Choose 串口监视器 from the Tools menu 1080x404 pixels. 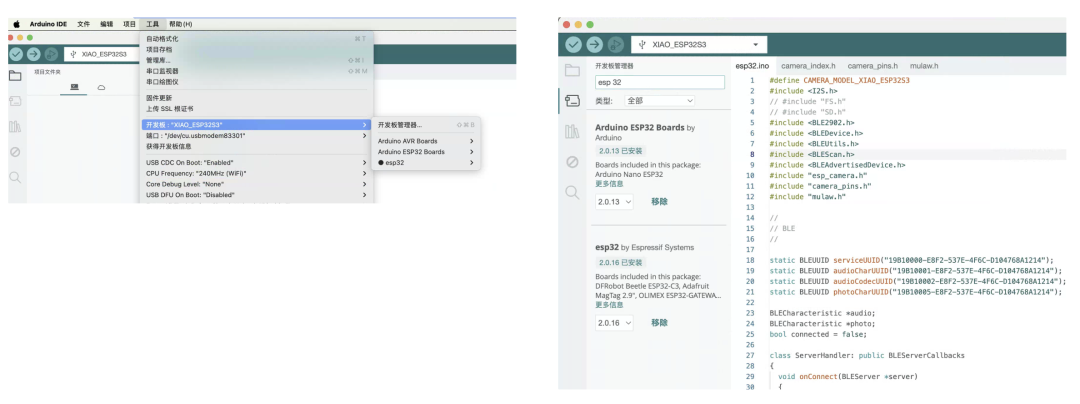point(256,71)
